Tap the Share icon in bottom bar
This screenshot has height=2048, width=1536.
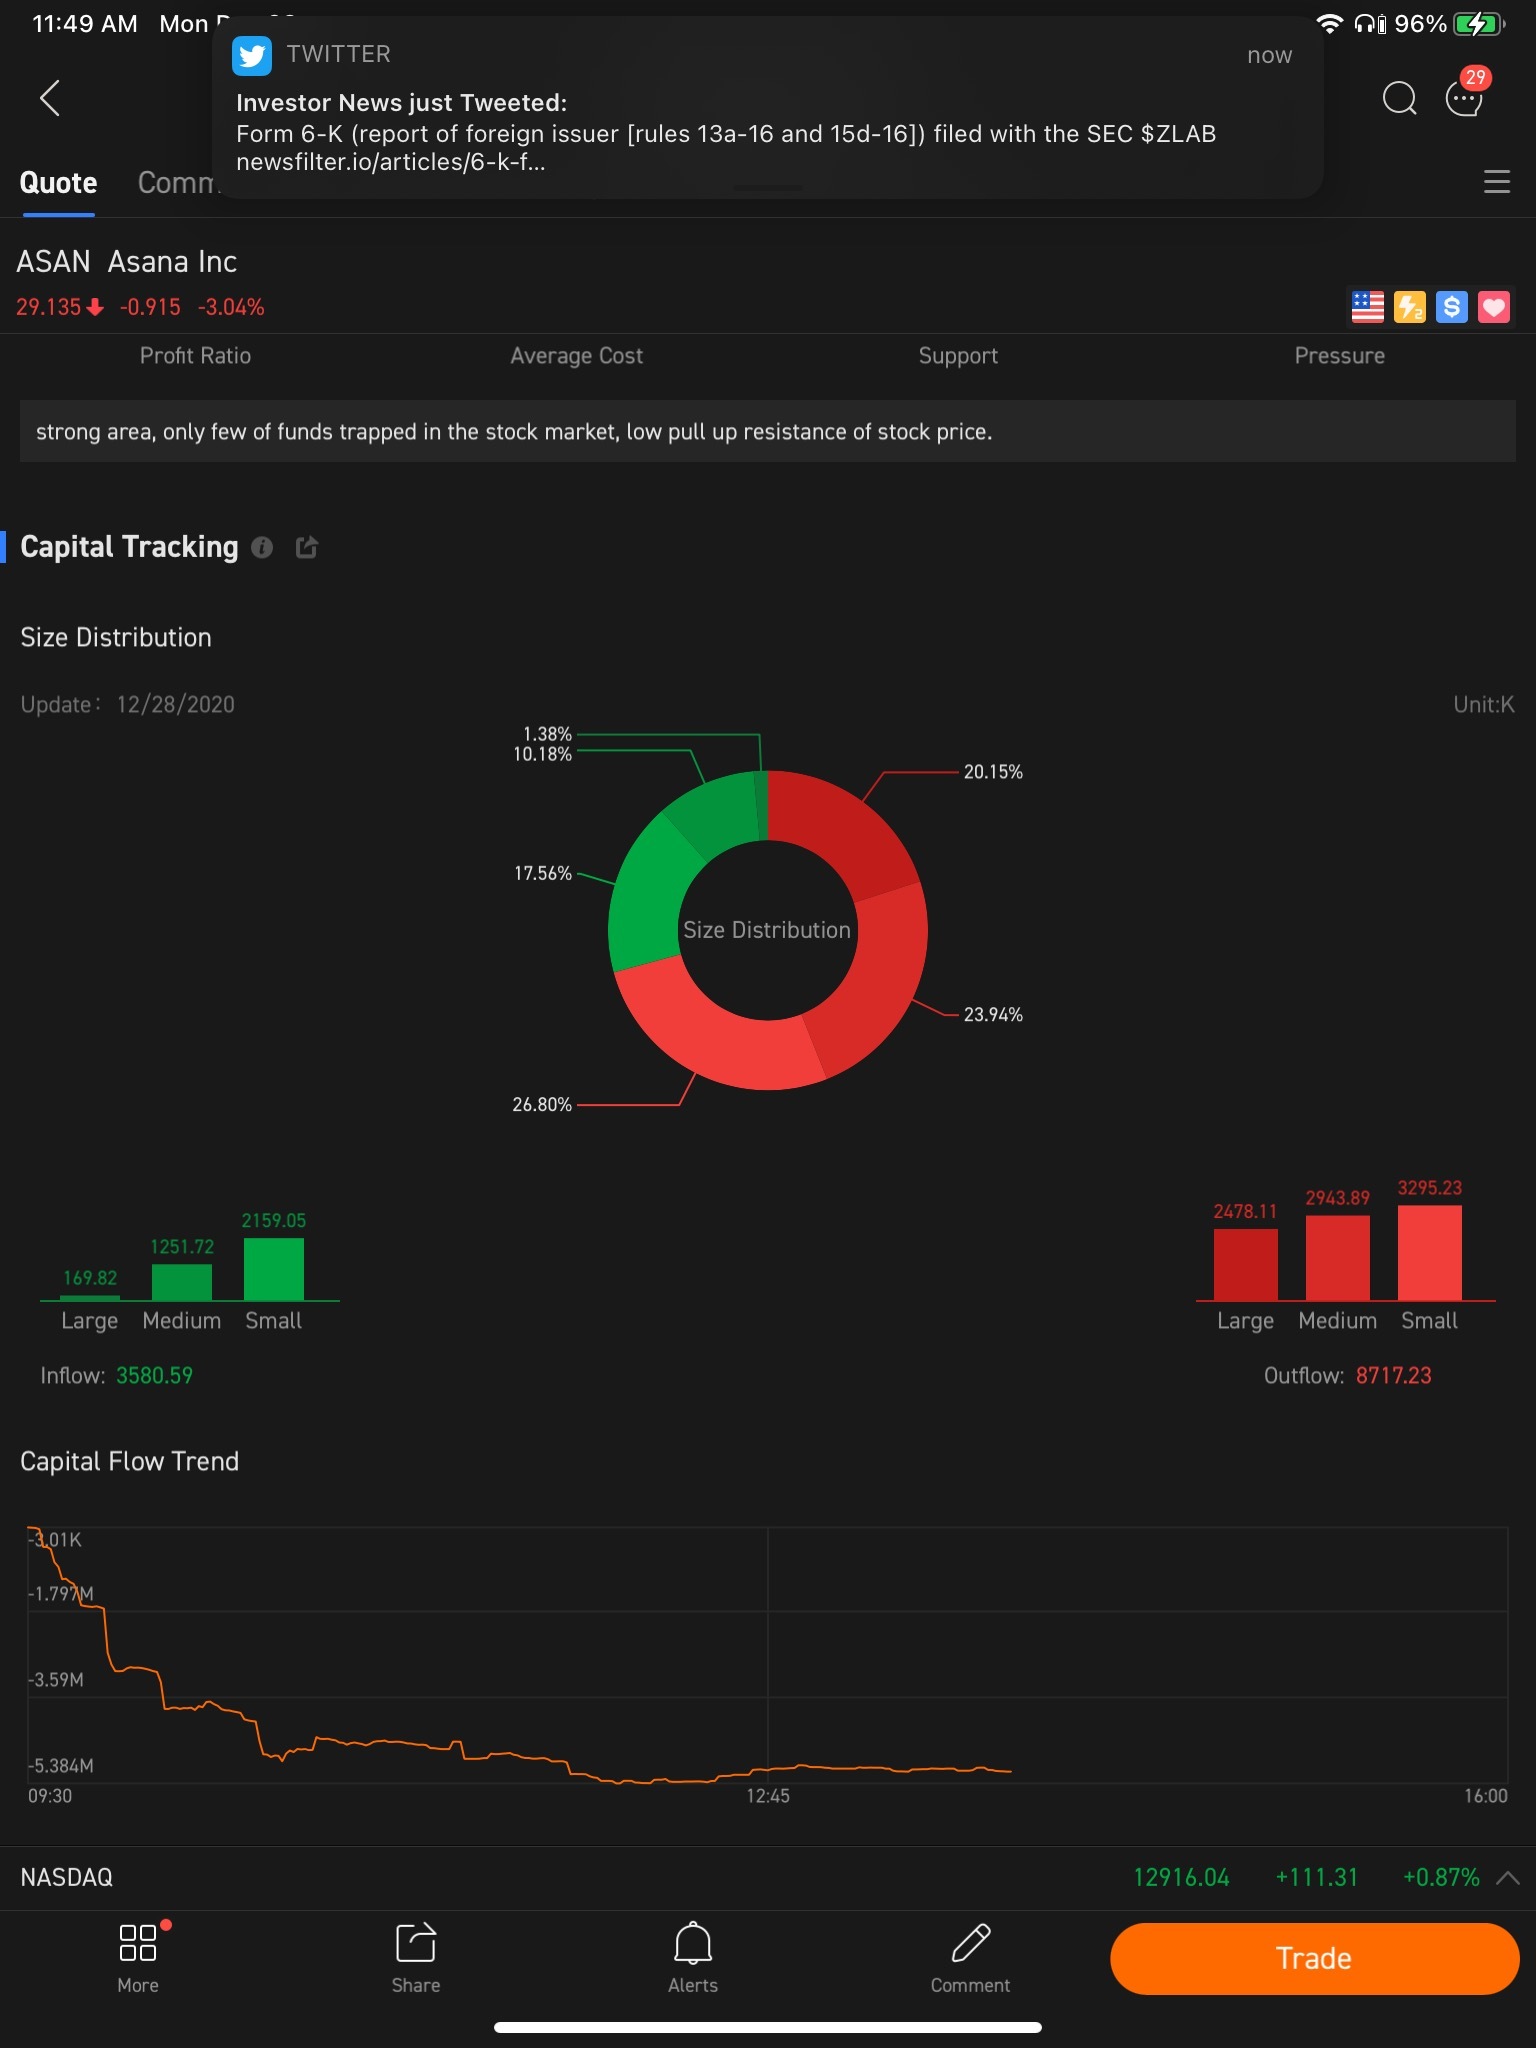click(416, 1957)
